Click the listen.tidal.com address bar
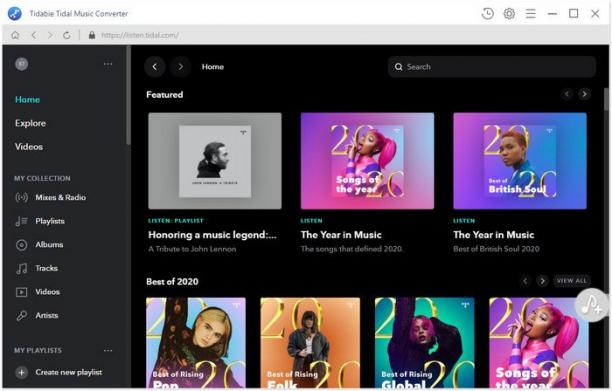The height and width of the screenshot is (391, 612). [x=140, y=35]
